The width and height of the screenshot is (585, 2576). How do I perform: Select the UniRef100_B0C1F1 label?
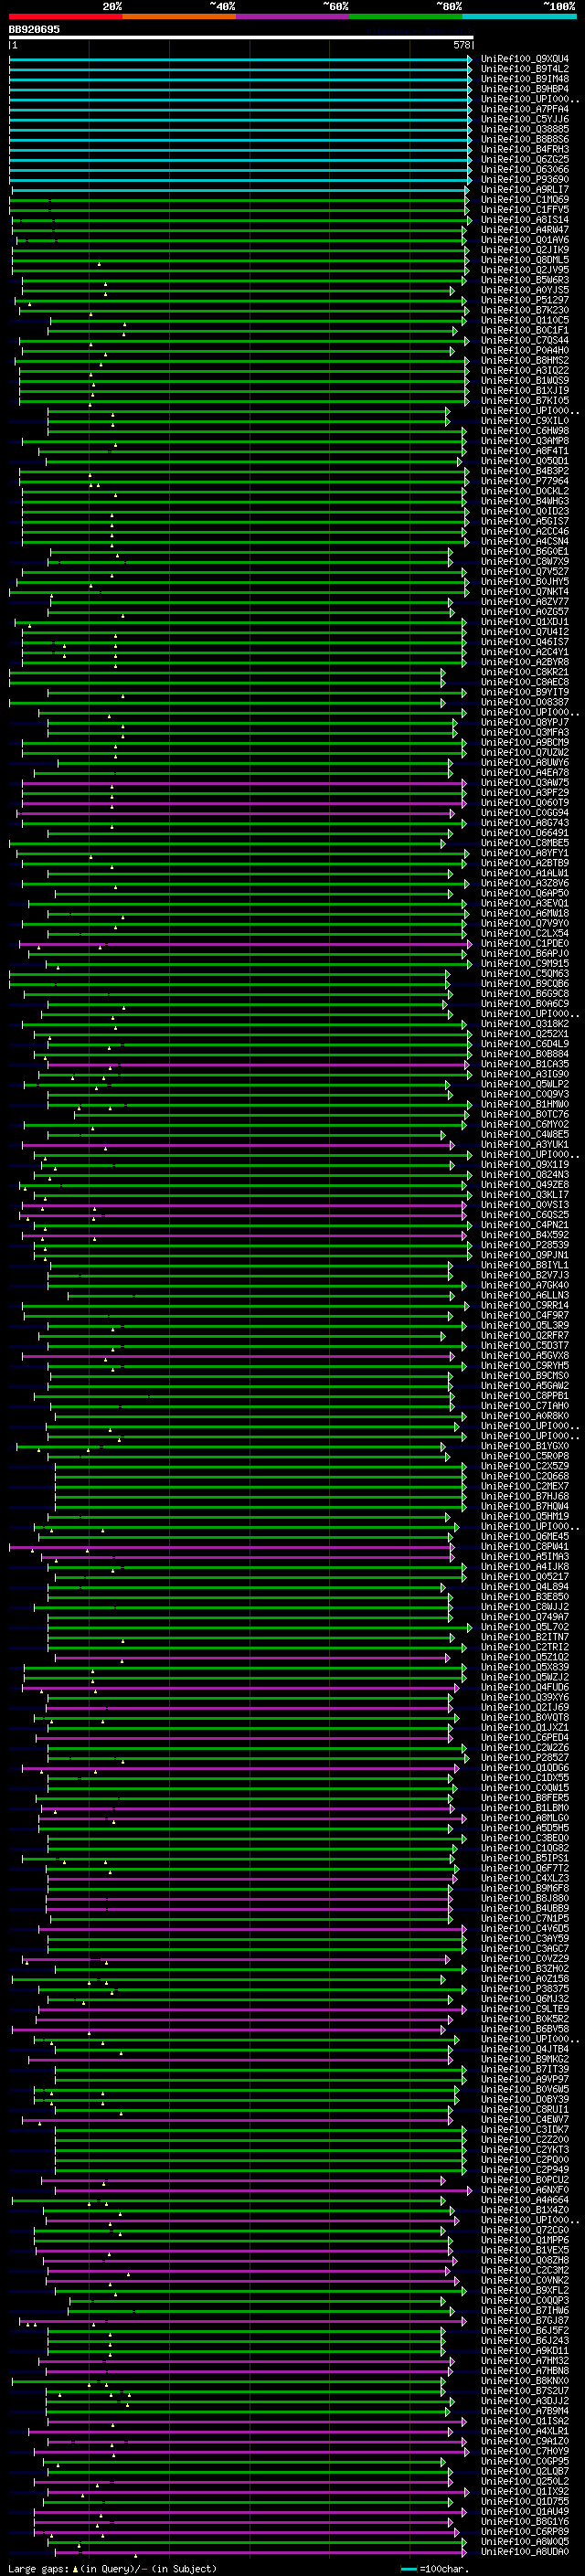[x=524, y=330]
